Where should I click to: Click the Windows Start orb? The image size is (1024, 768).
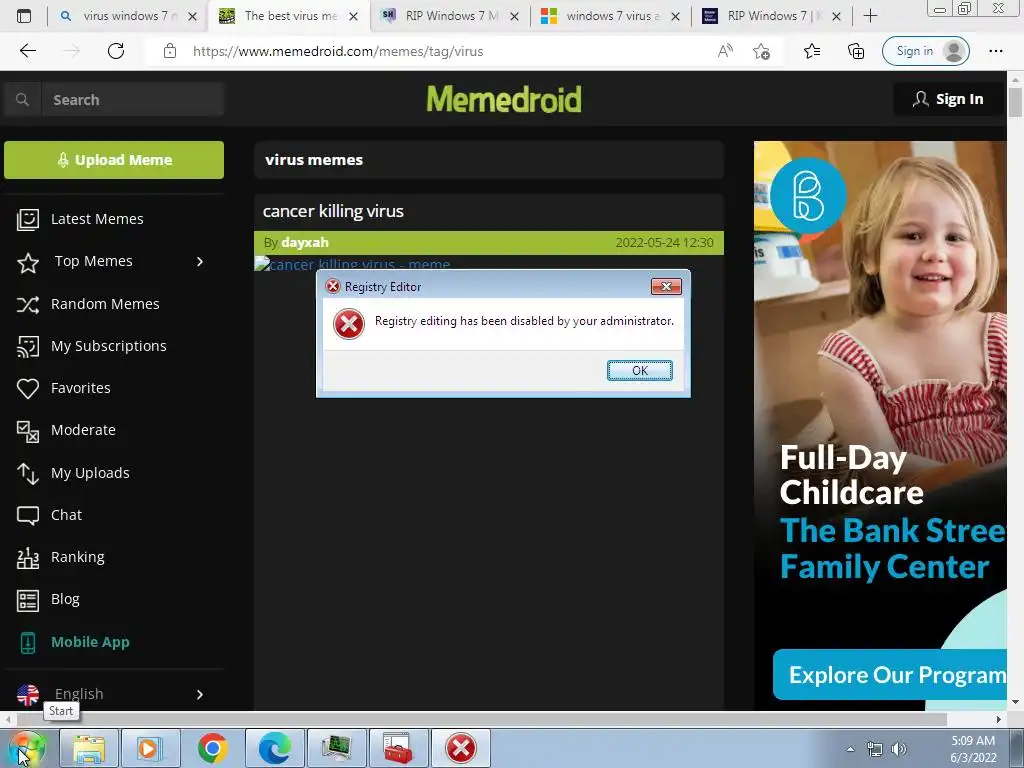coord(26,748)
